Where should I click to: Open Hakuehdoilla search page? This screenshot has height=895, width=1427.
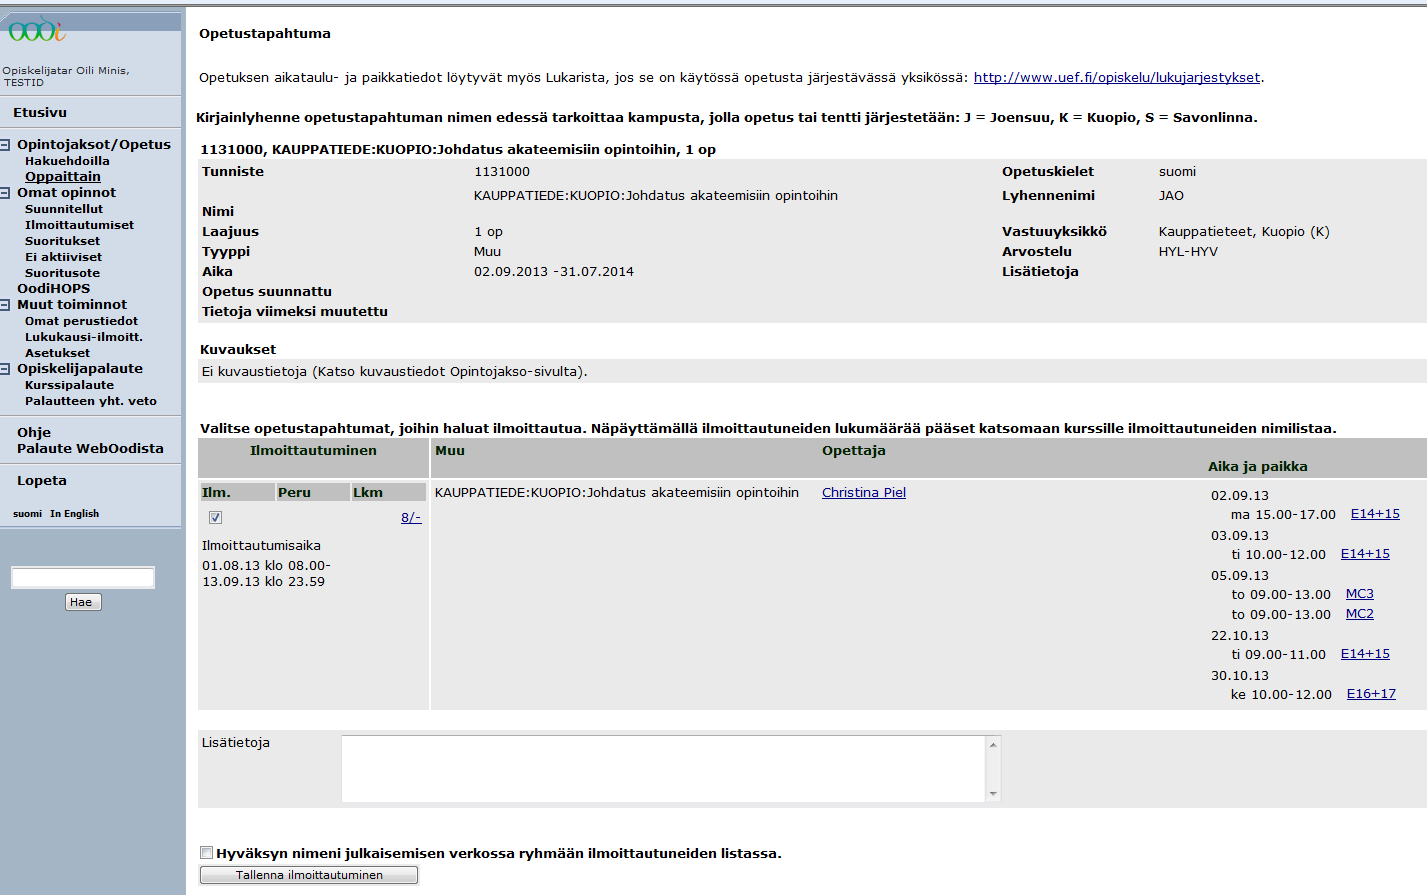(67, 161)
